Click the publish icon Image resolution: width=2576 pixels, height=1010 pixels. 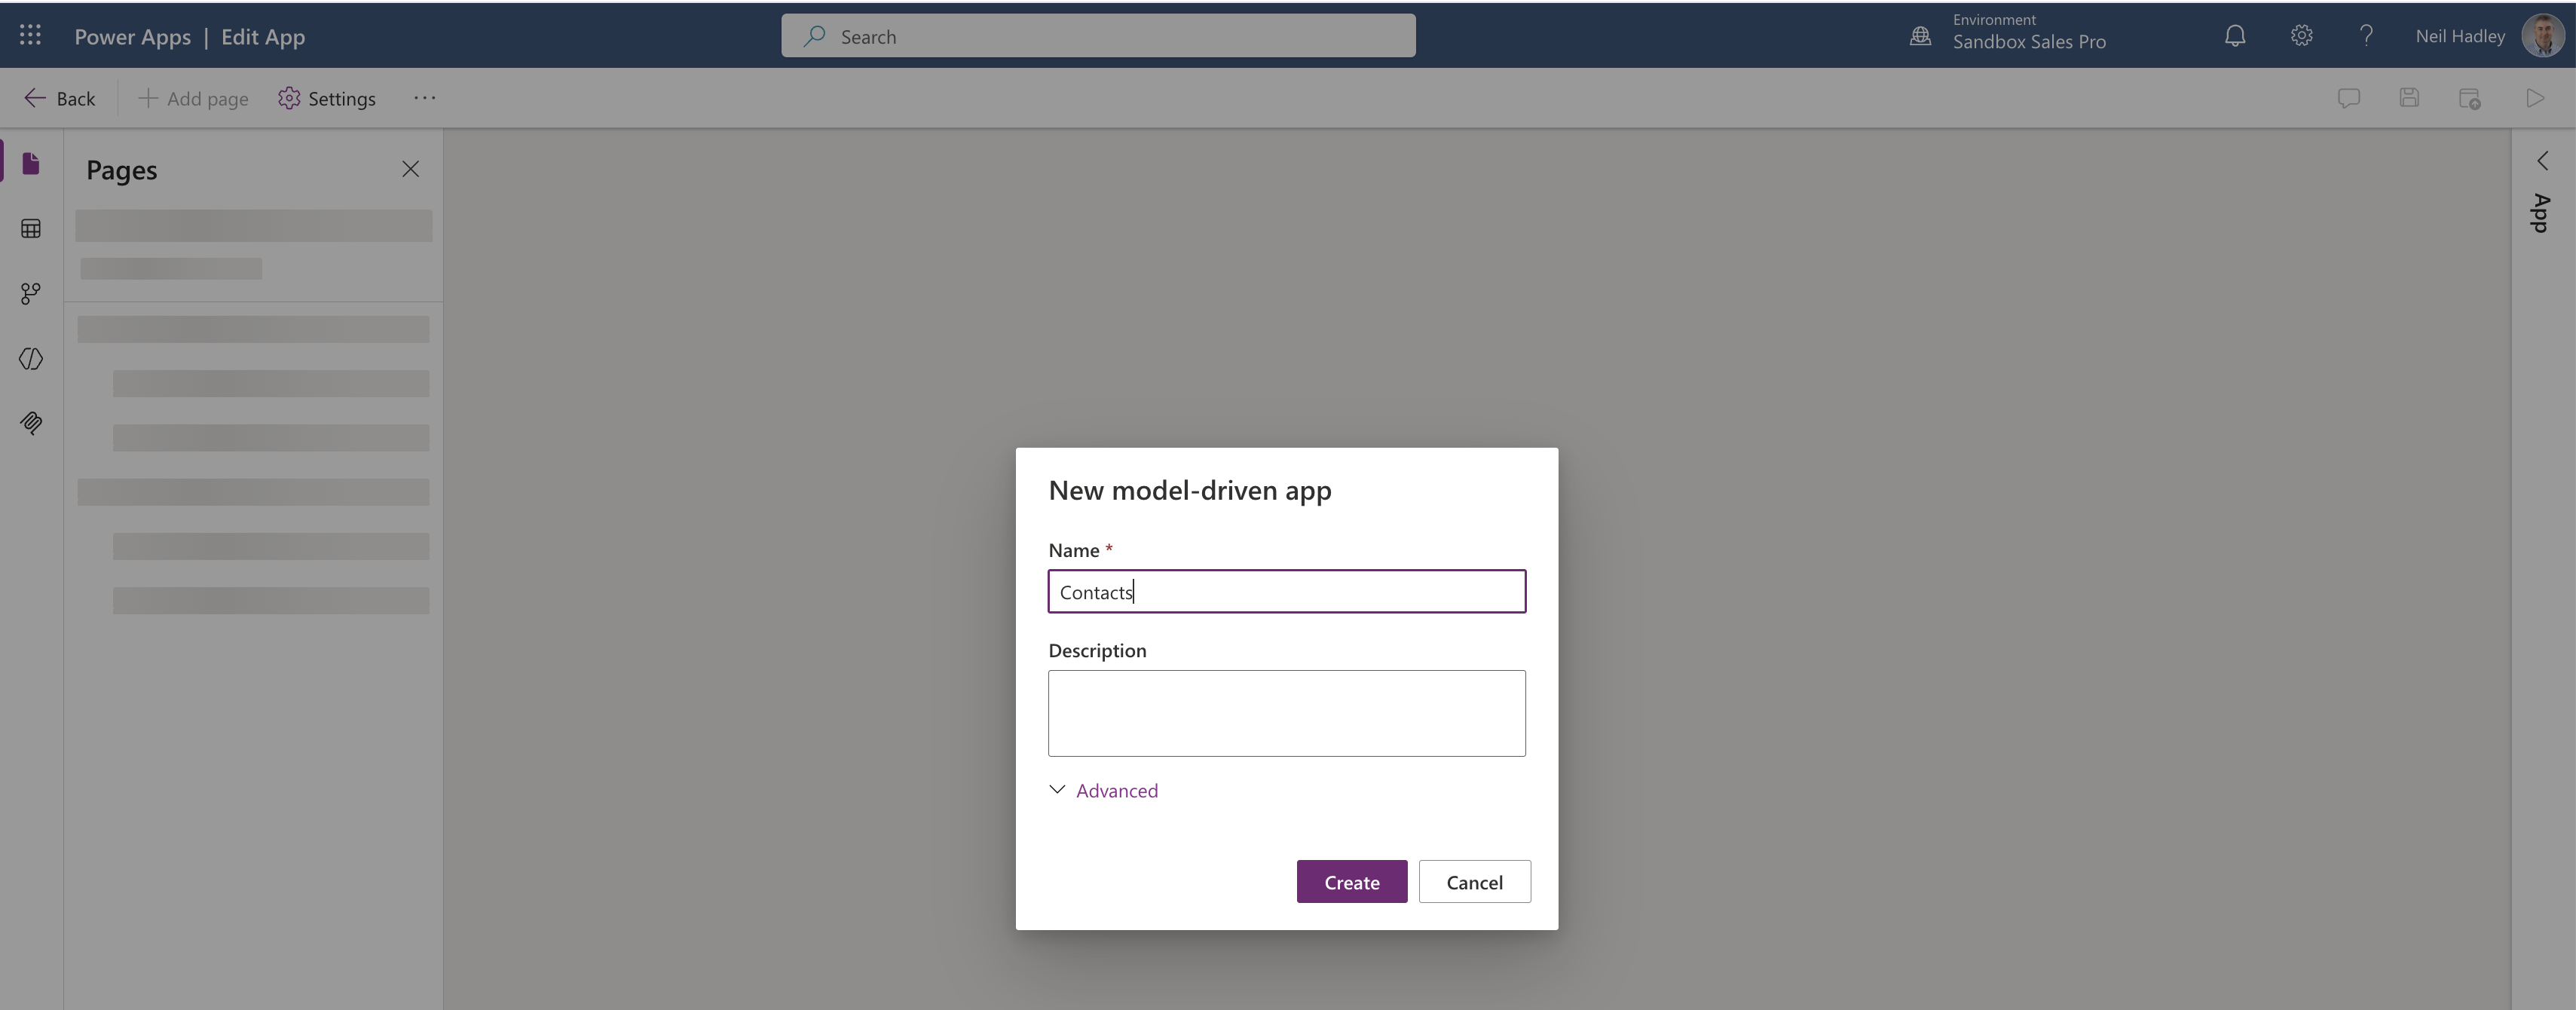tap(2469, 98)
